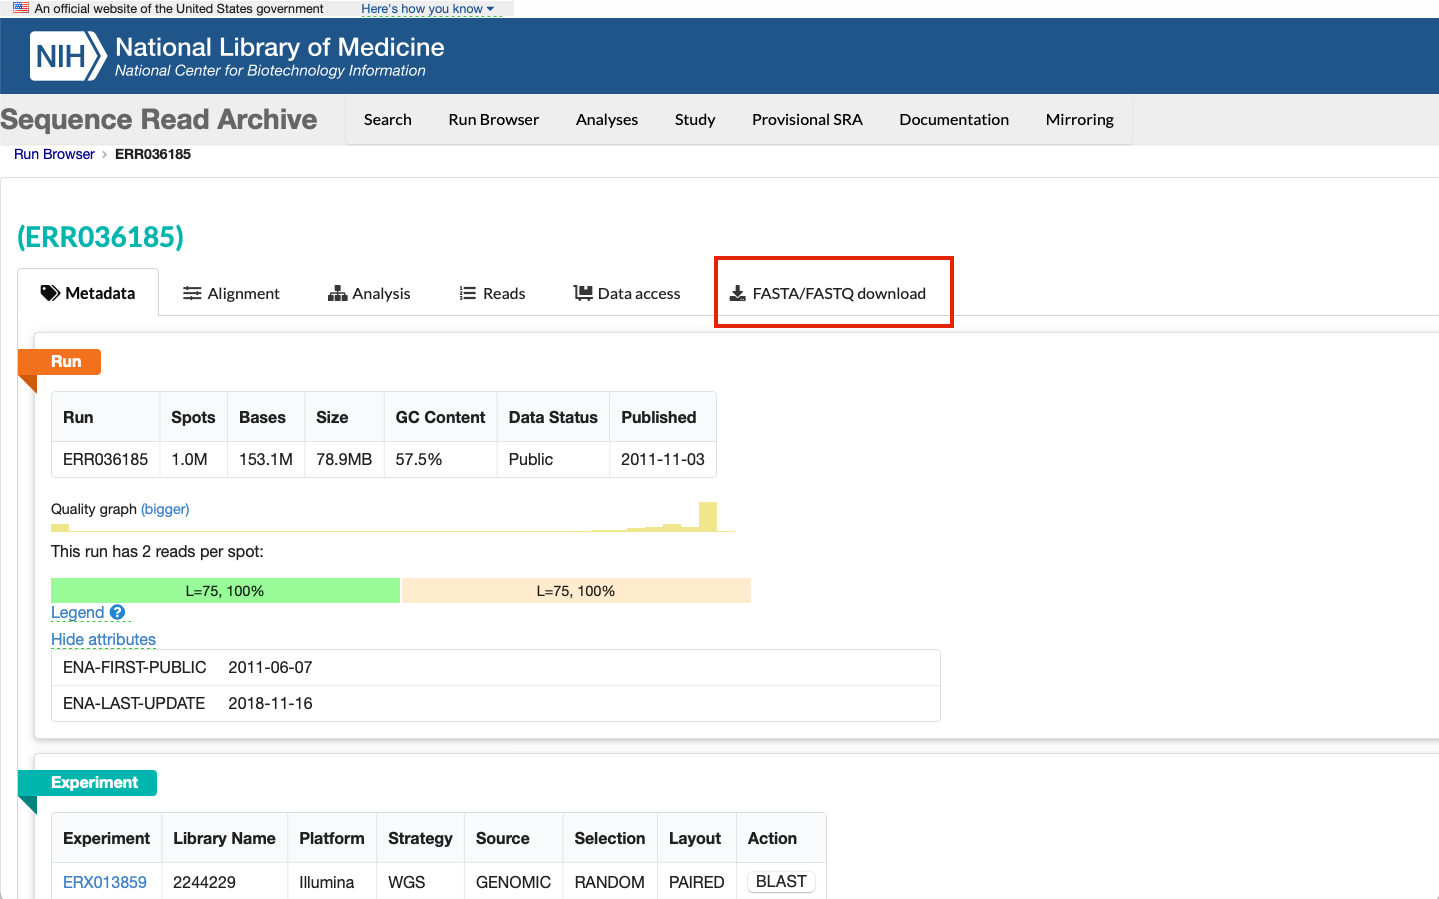Viewport: 1439px width, 899px height.
Task: Open the Run Browser menu item
Action: (x=493, y=119)
